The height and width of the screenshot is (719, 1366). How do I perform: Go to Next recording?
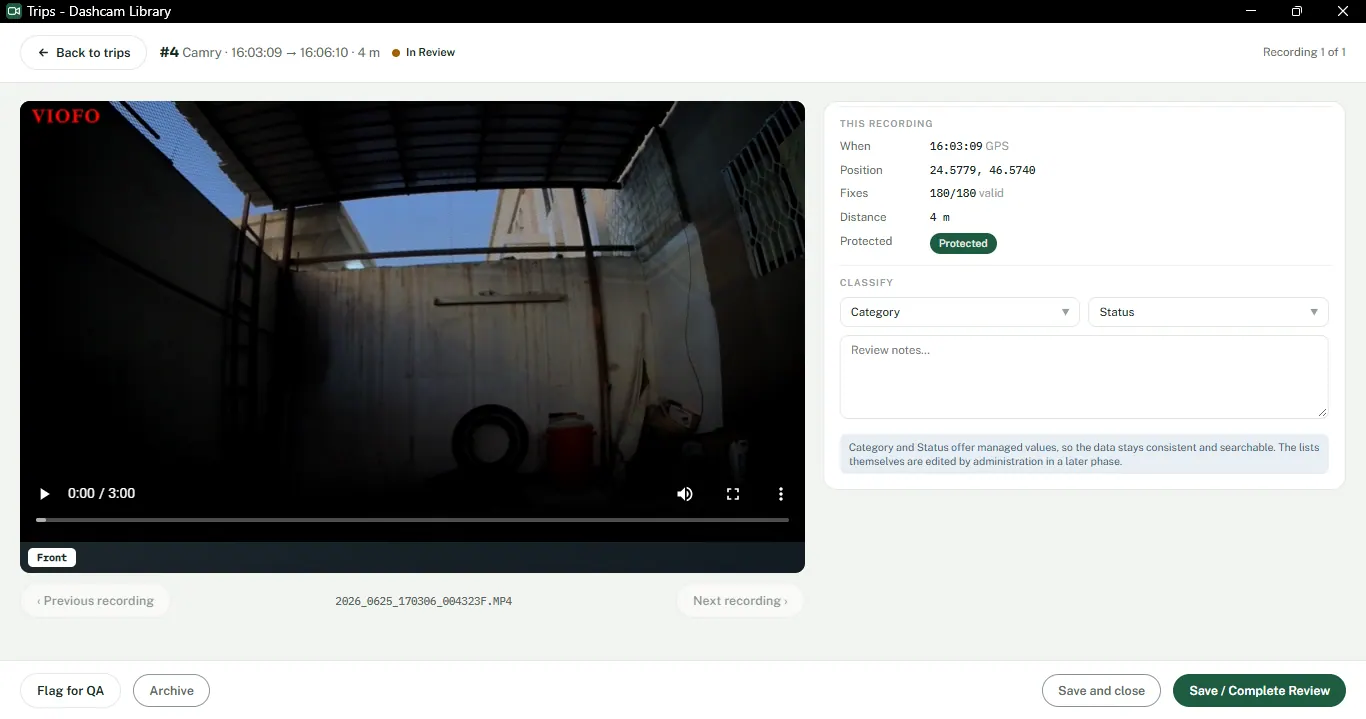pos(740,601)
